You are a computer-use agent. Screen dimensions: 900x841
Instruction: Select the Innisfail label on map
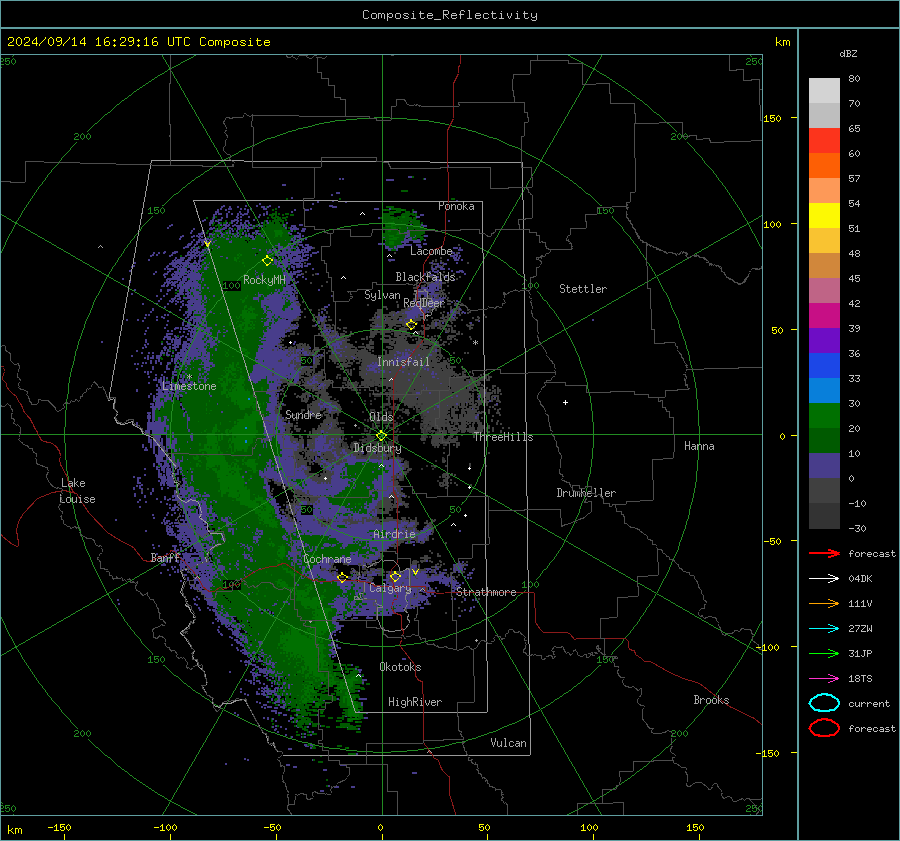click(403, 362)
